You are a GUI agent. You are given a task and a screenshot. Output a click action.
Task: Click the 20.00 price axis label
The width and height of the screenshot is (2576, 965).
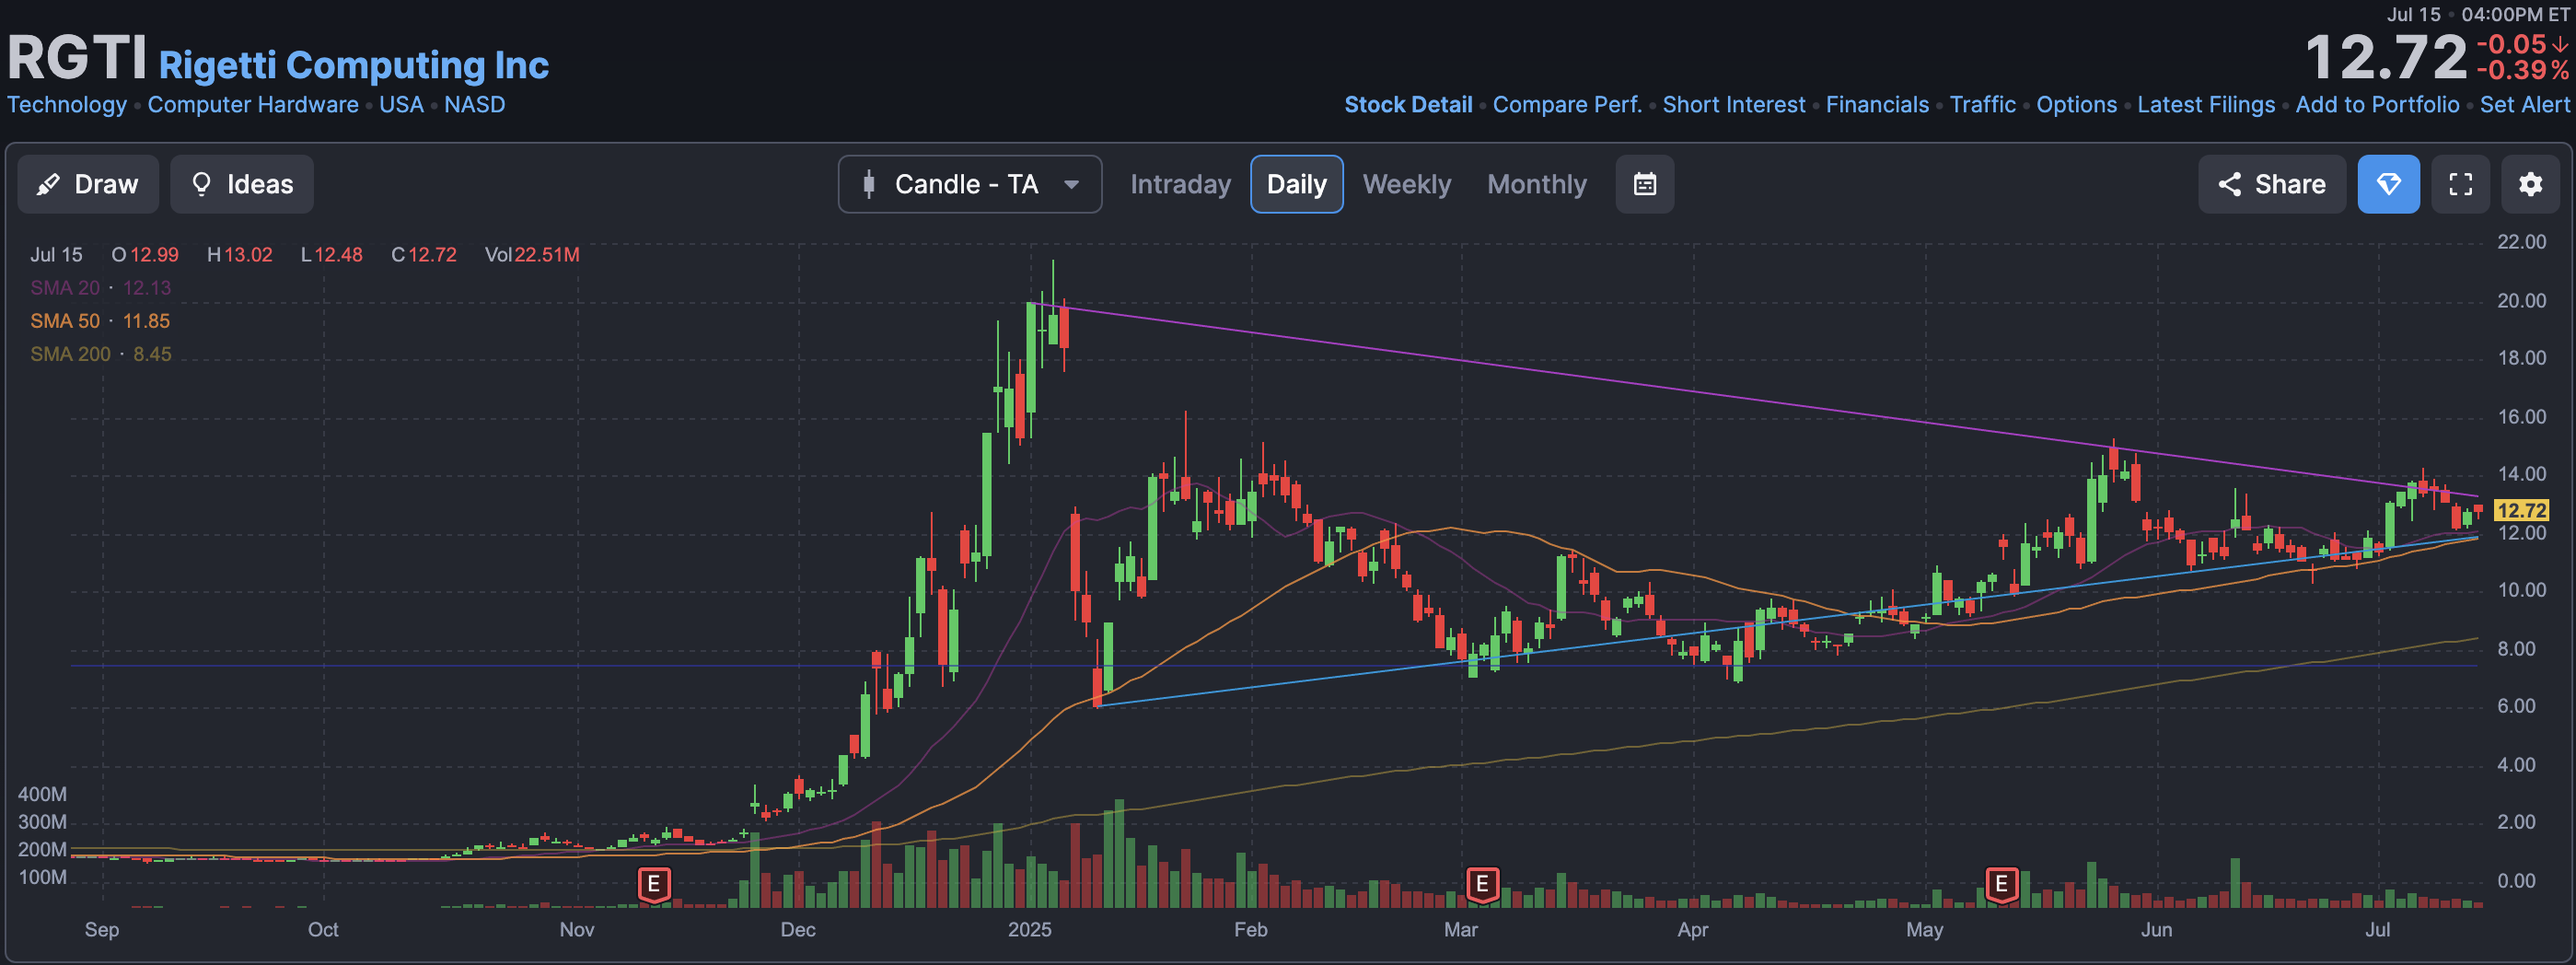point(2521,300)
